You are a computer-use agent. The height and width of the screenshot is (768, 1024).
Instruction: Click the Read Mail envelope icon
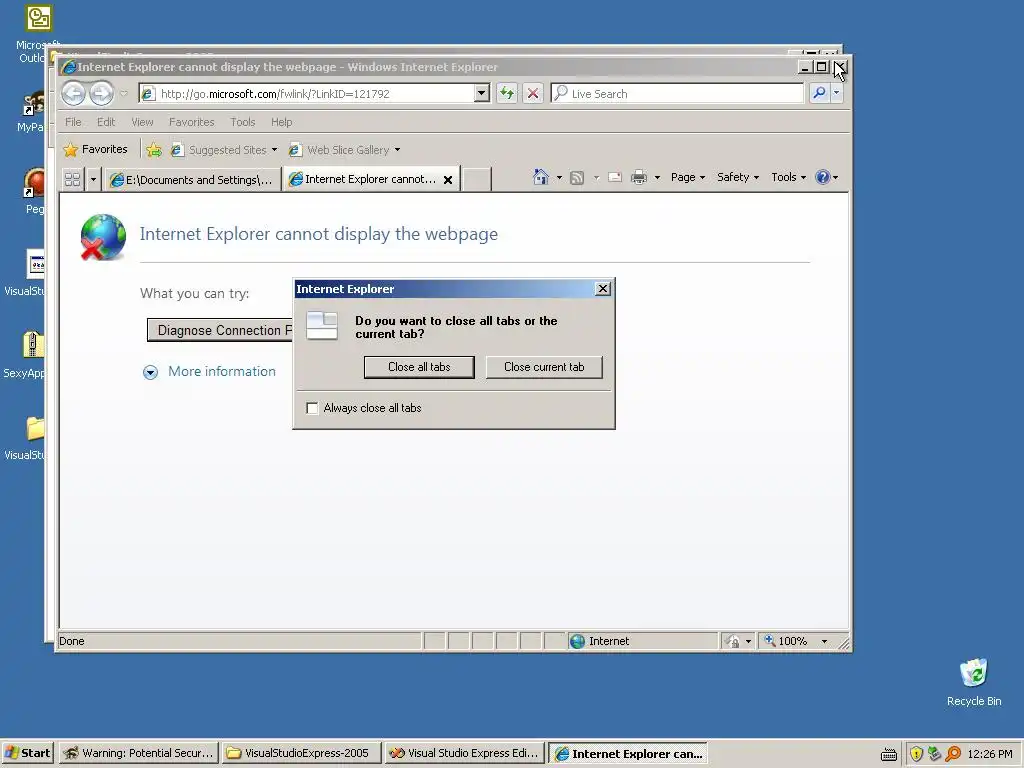click(615, 177)
